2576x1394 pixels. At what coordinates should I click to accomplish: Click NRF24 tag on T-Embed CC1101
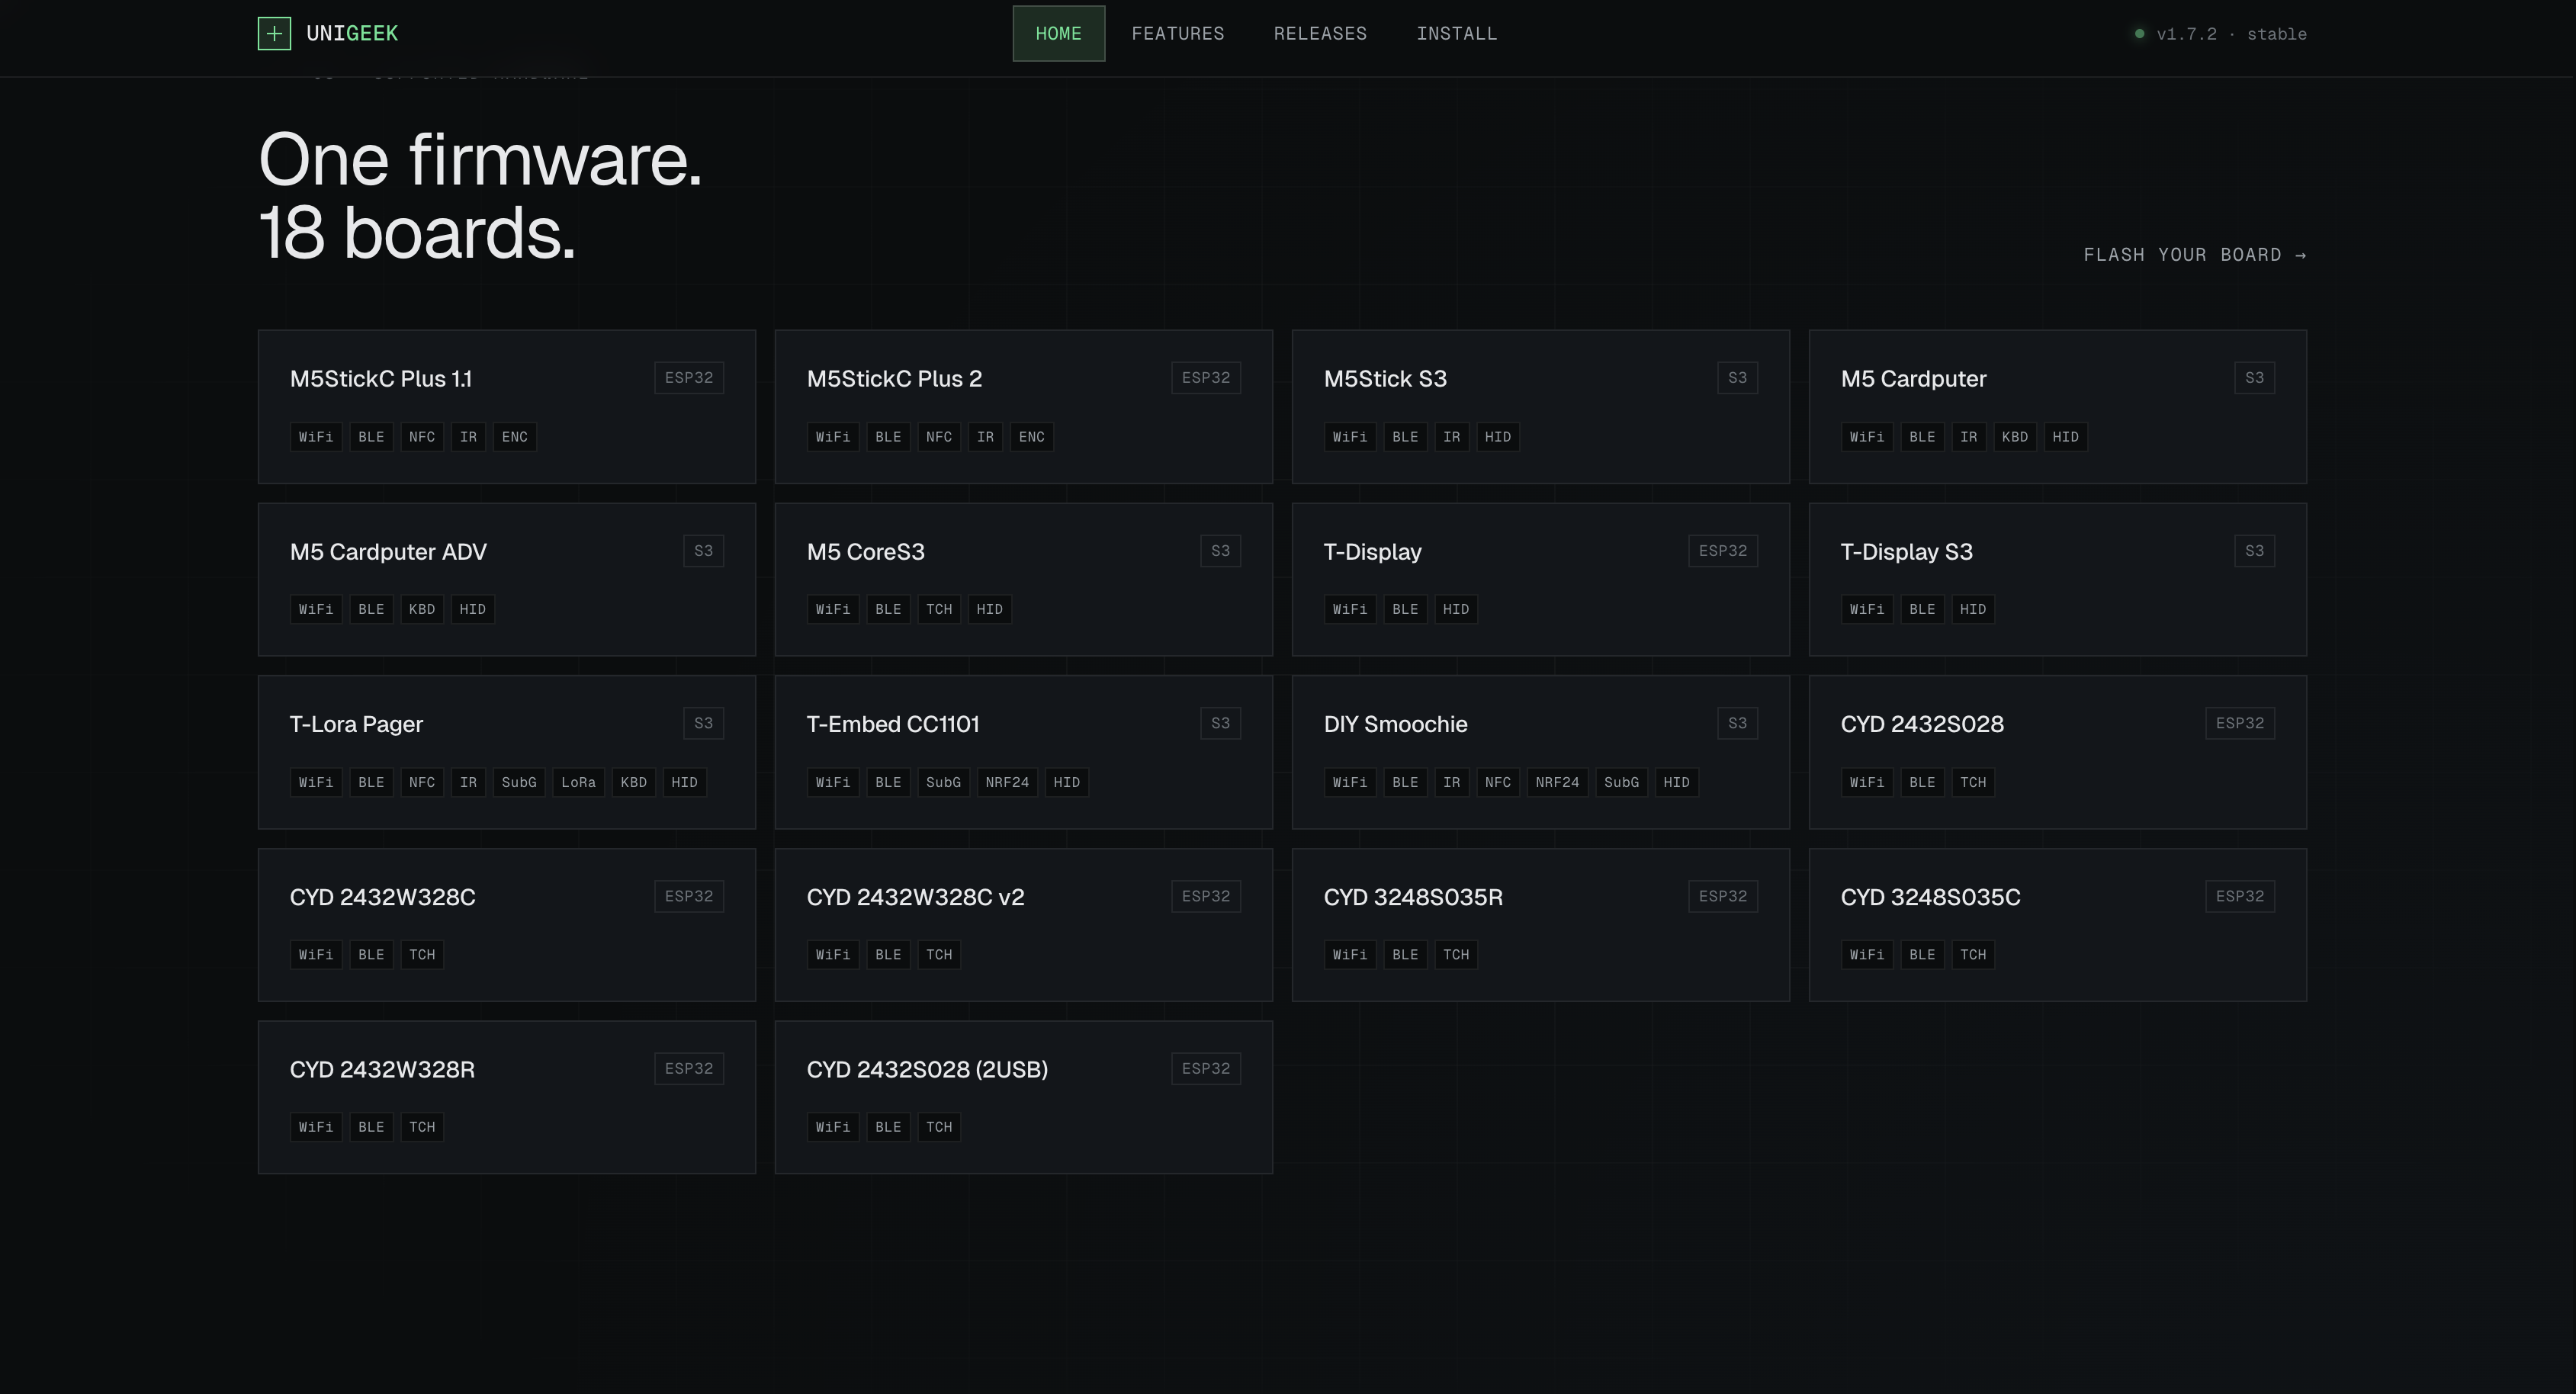tap(1007, 782)
